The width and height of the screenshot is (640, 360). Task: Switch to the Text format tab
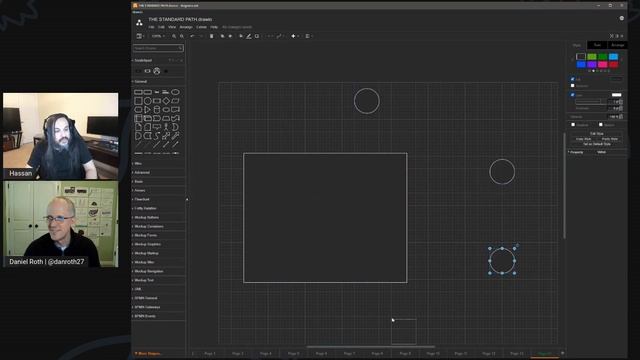coord(597,45)
